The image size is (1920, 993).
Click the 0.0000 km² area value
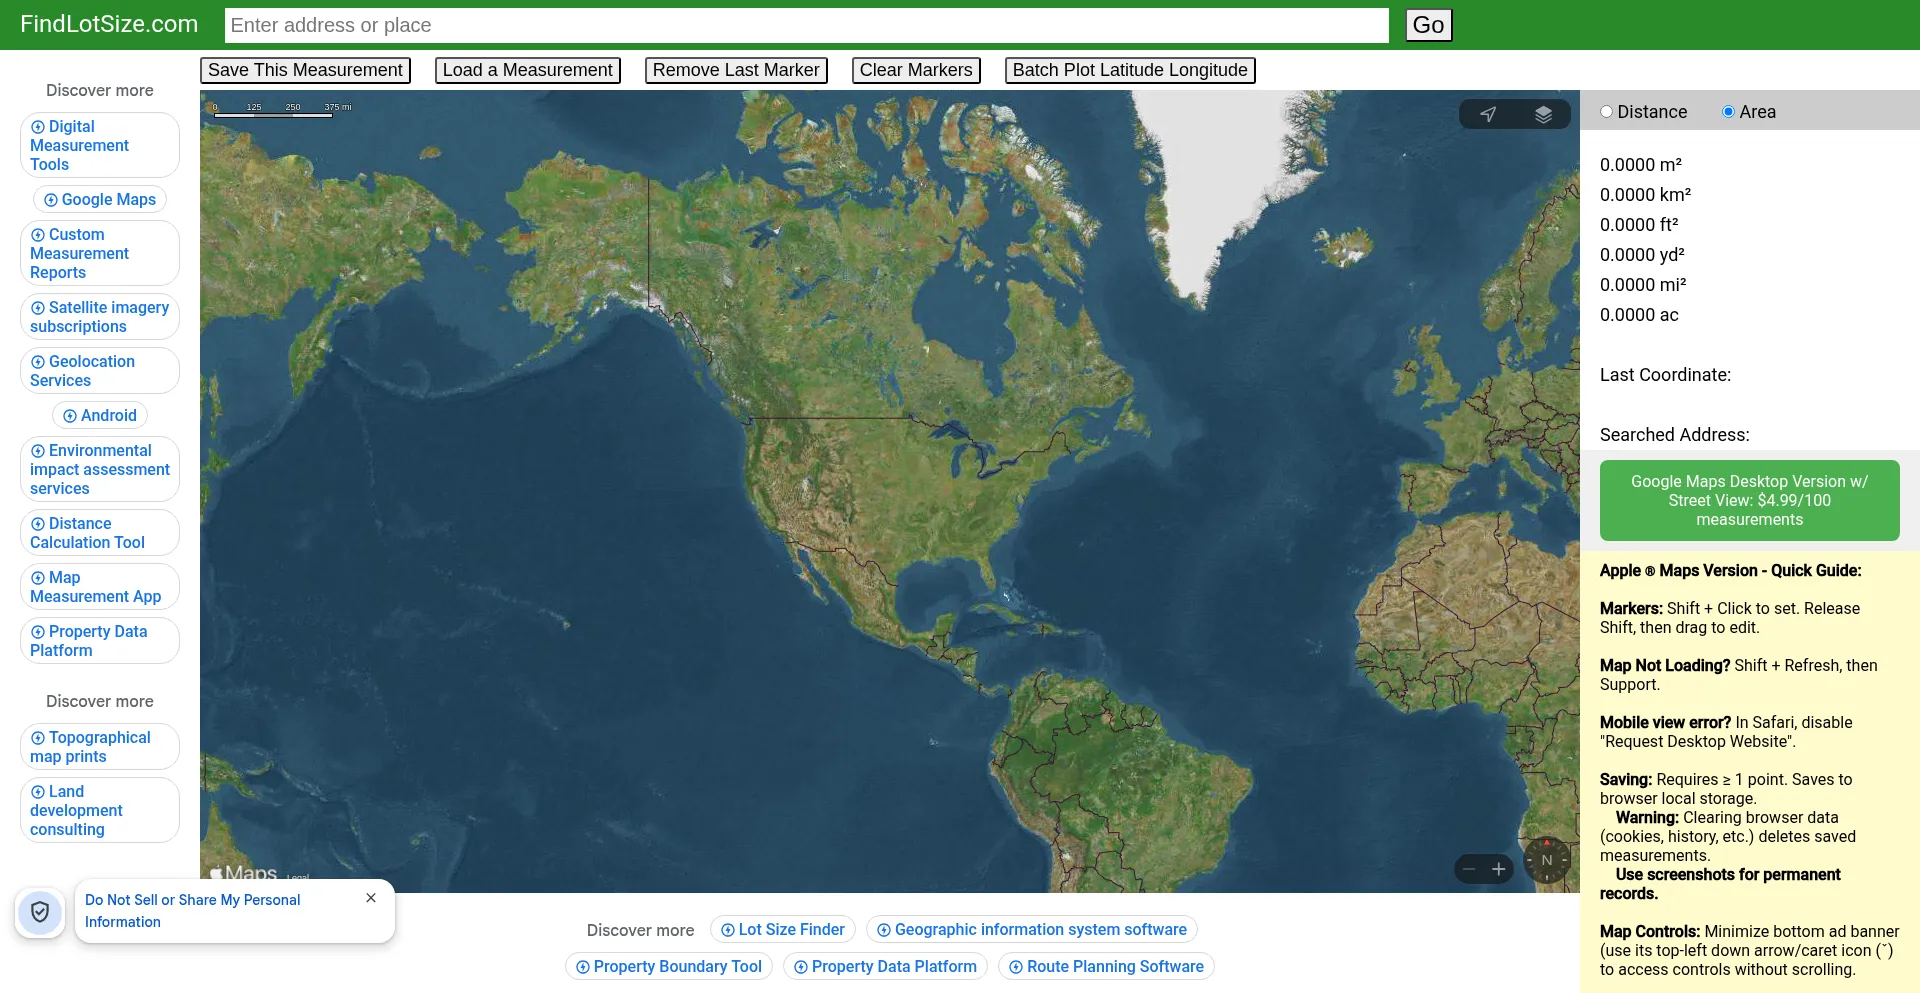click(1646, 195)
